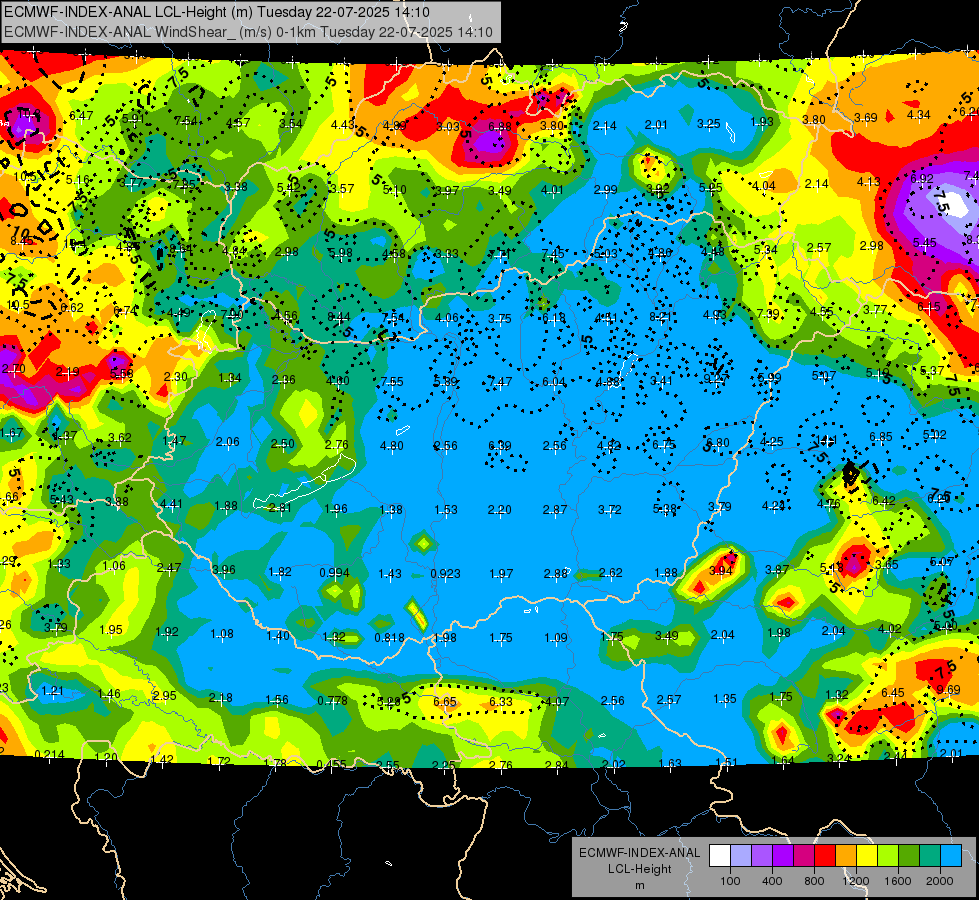
Task: Click the wind shear value 7.55
Action: pyautogui.click(x=392, y=381)
